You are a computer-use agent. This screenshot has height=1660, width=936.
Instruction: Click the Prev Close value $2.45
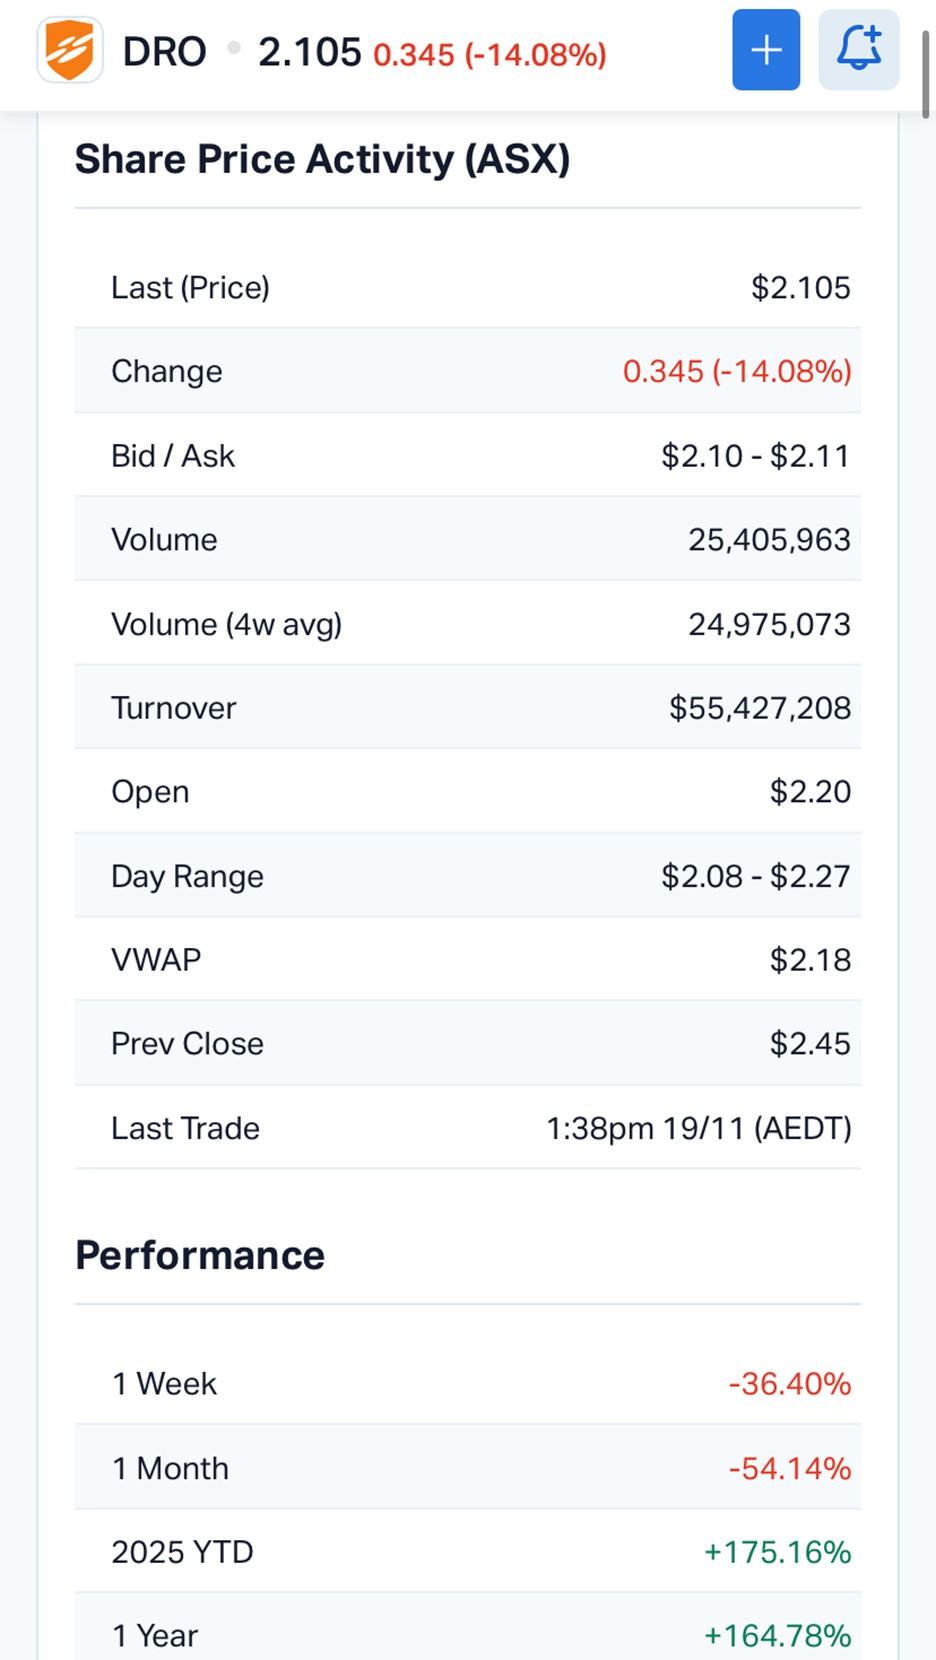click(810, 1044)
